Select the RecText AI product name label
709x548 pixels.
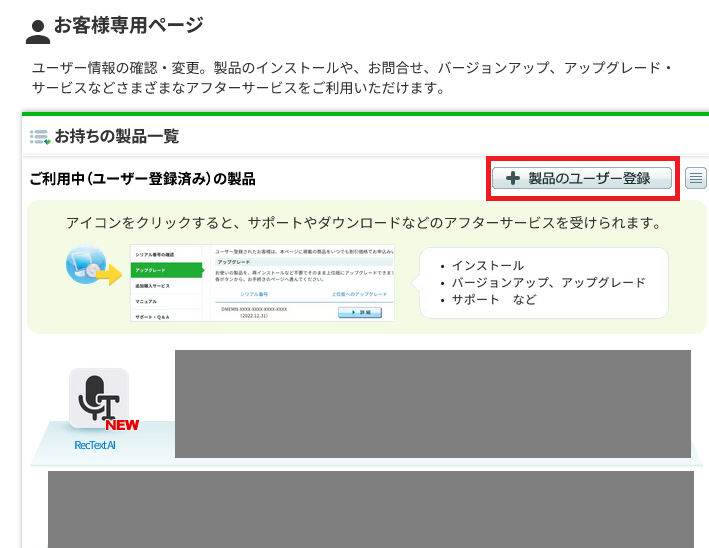[x=95, y=445]
